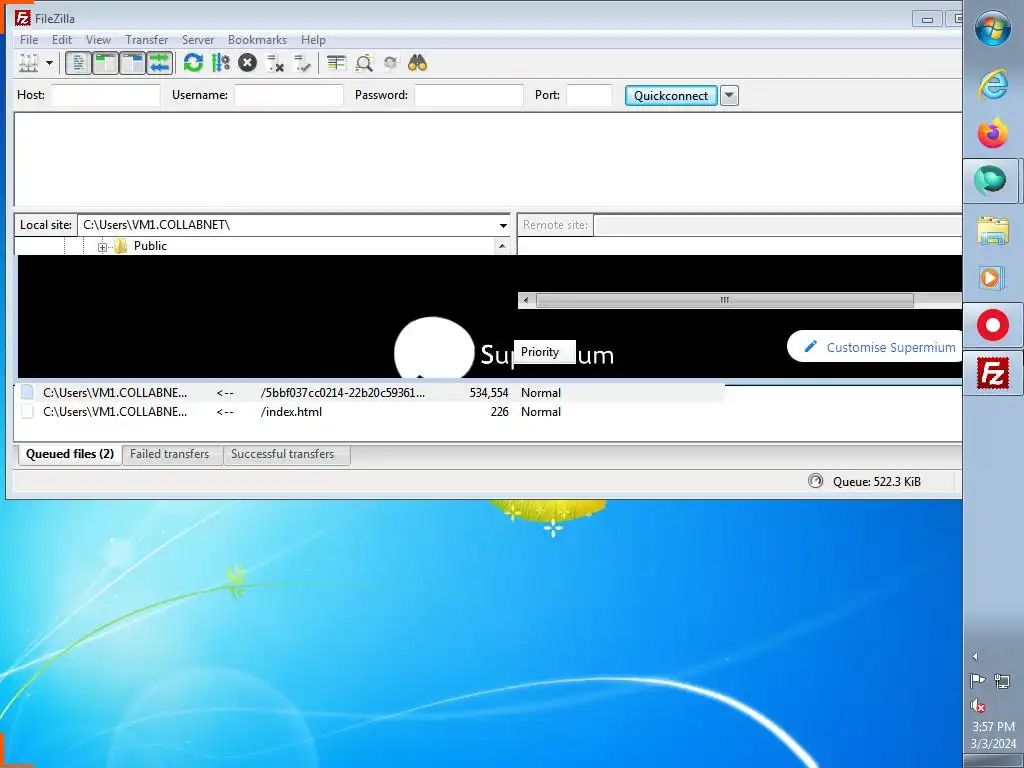Launch Internet Explorer from the taskbar

(993, 84)
